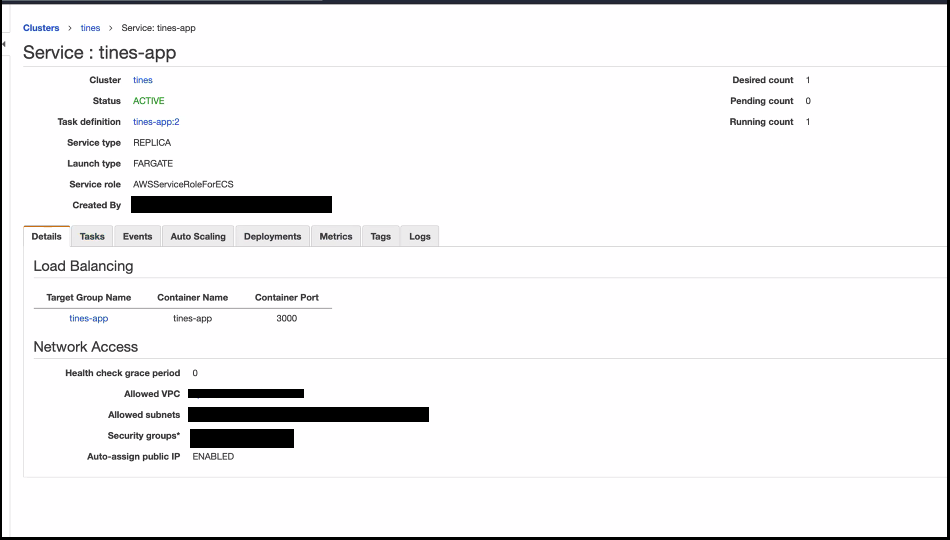The width and height of the screenshot is (950, 540).
Task: Select the AWSServiceRoleForECS role value
Action: pos(183,184)
